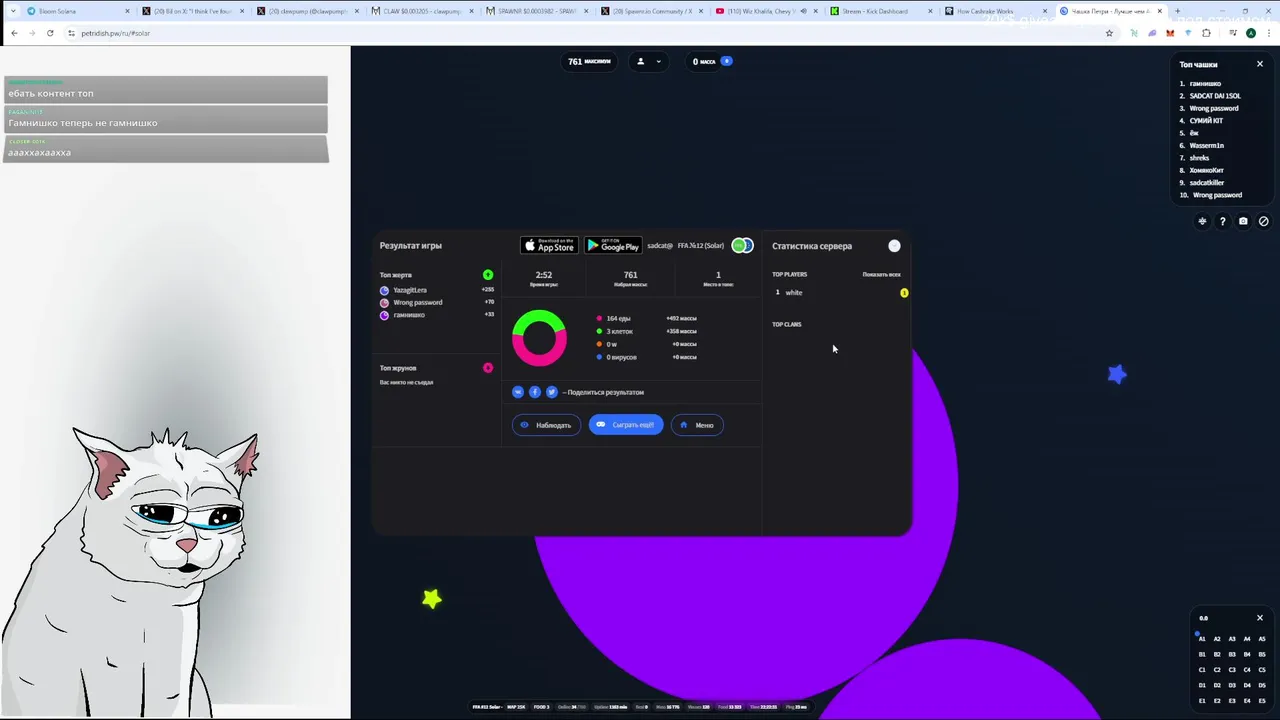The image size is (1280, 720).
Task: Click the Сыграть ещё play again button
Action: point(626,425)
